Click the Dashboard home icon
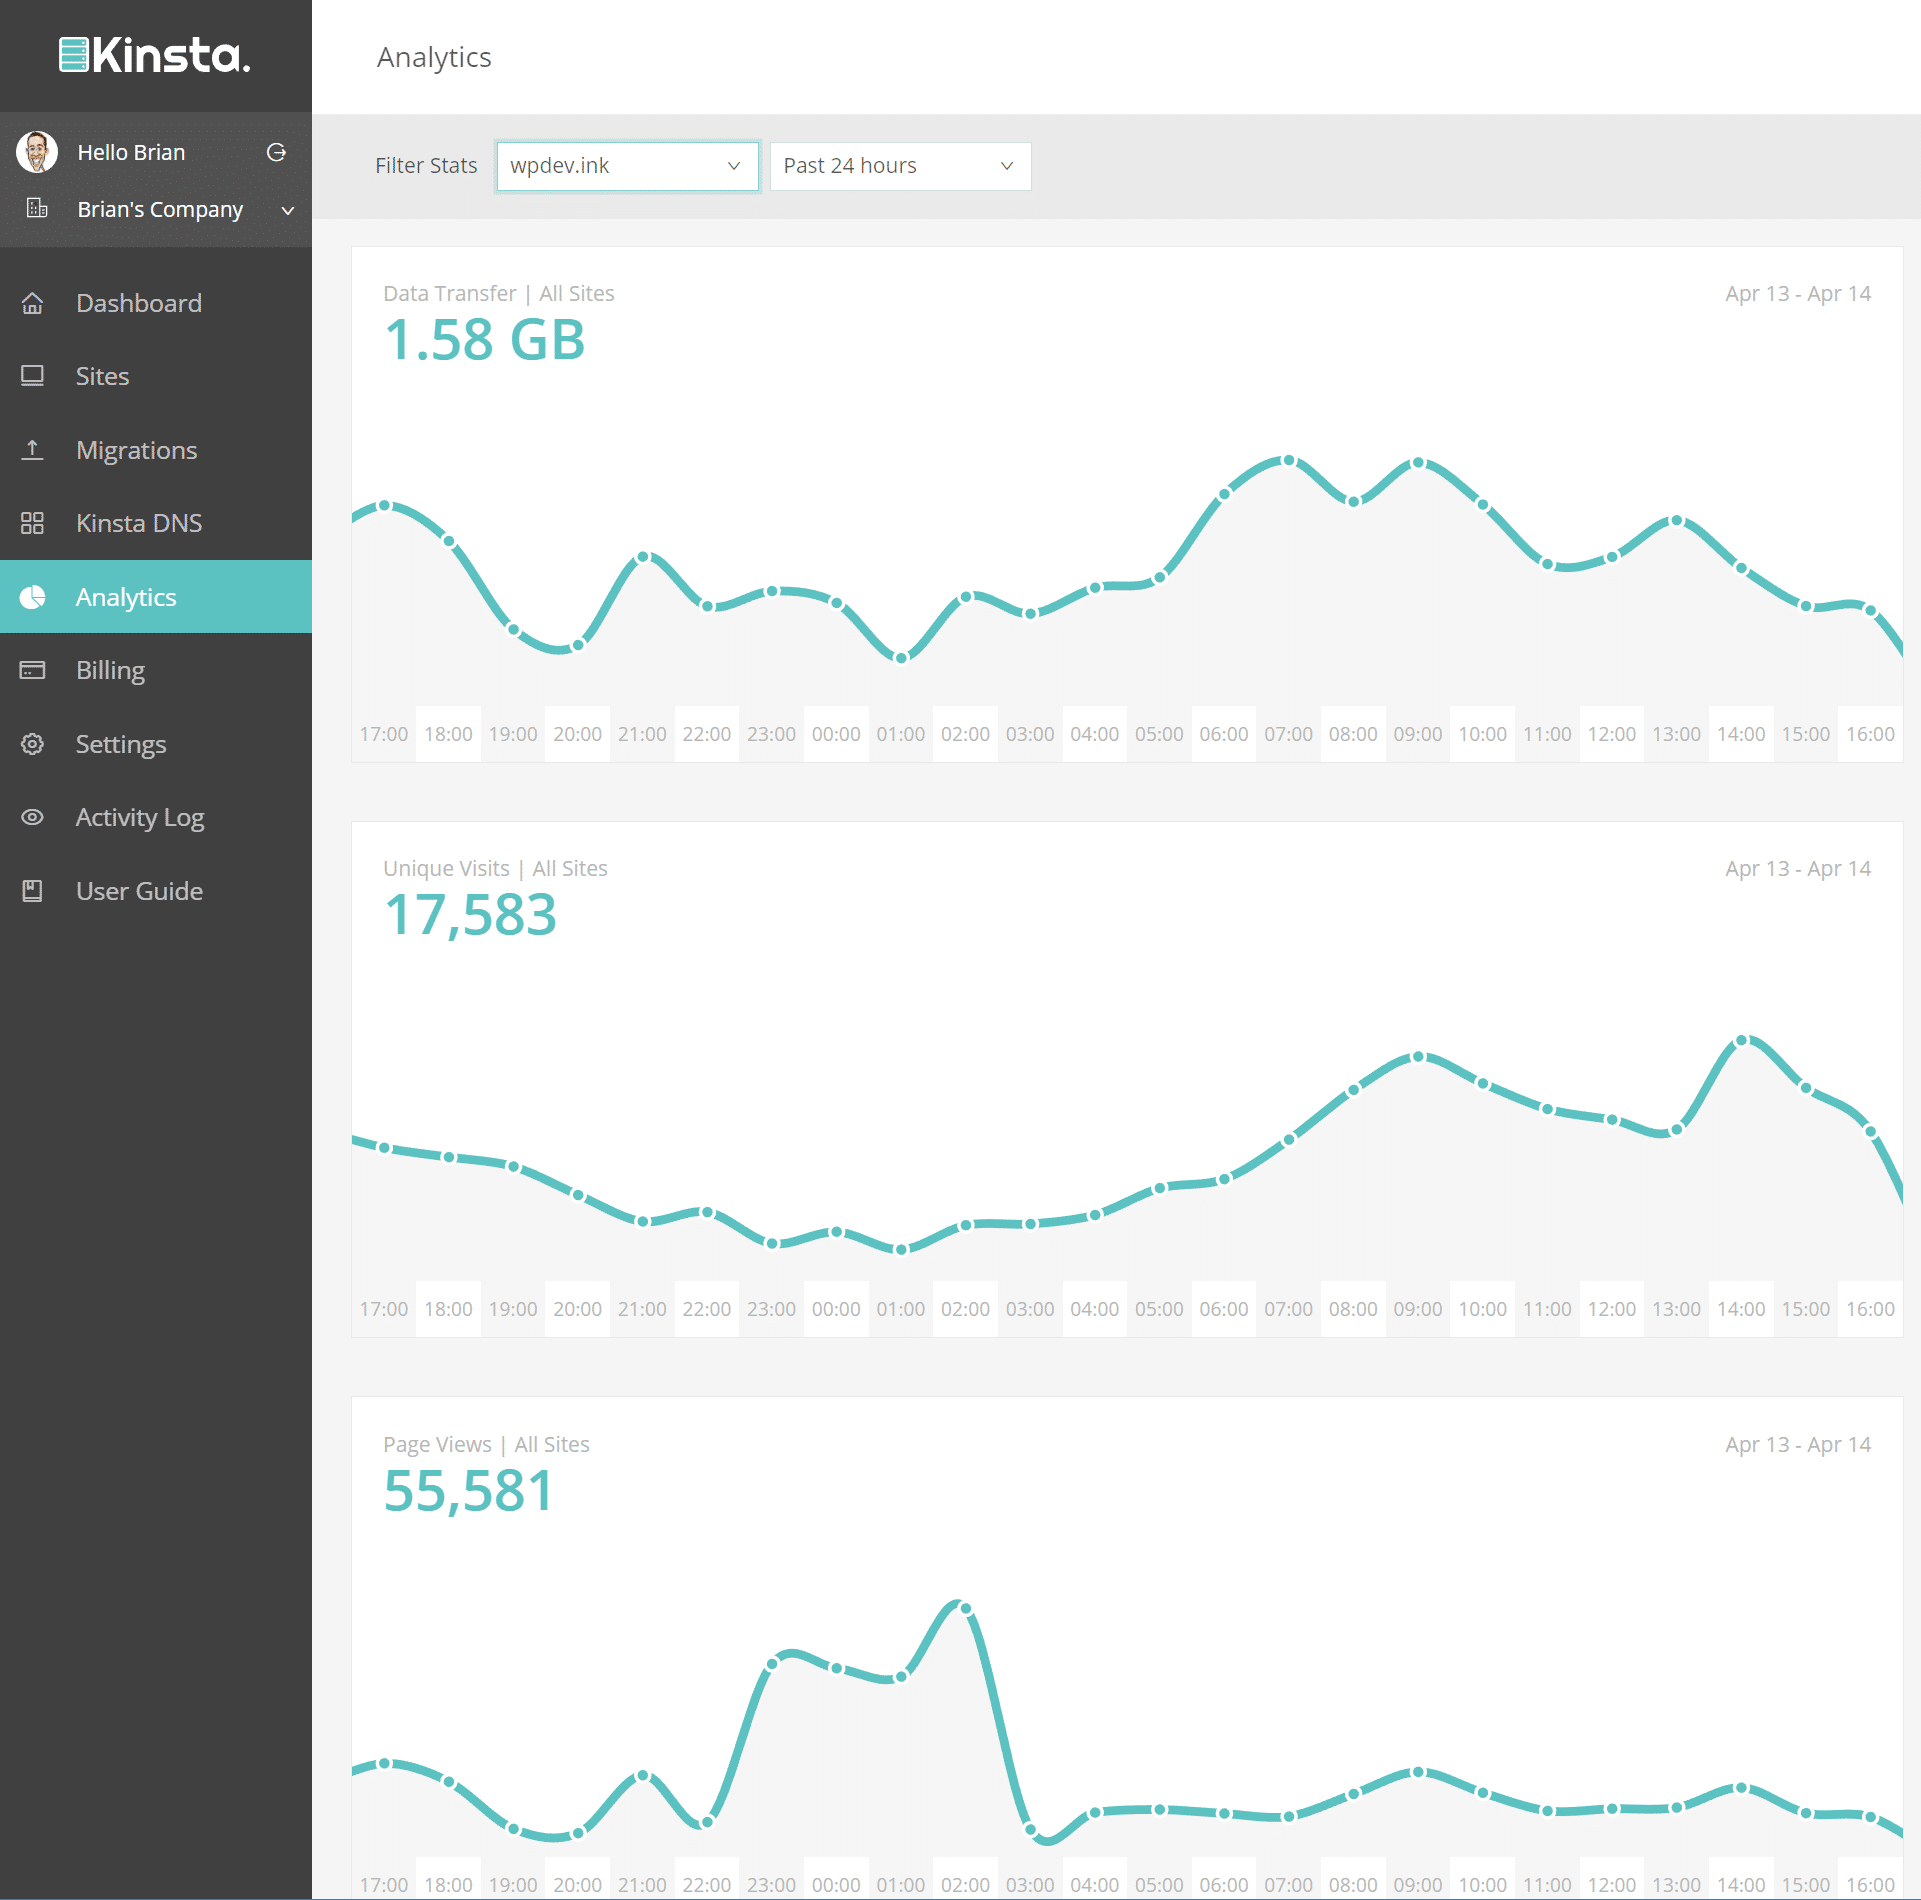Viewport: 1921px width, 1900px height. (33, 303)
